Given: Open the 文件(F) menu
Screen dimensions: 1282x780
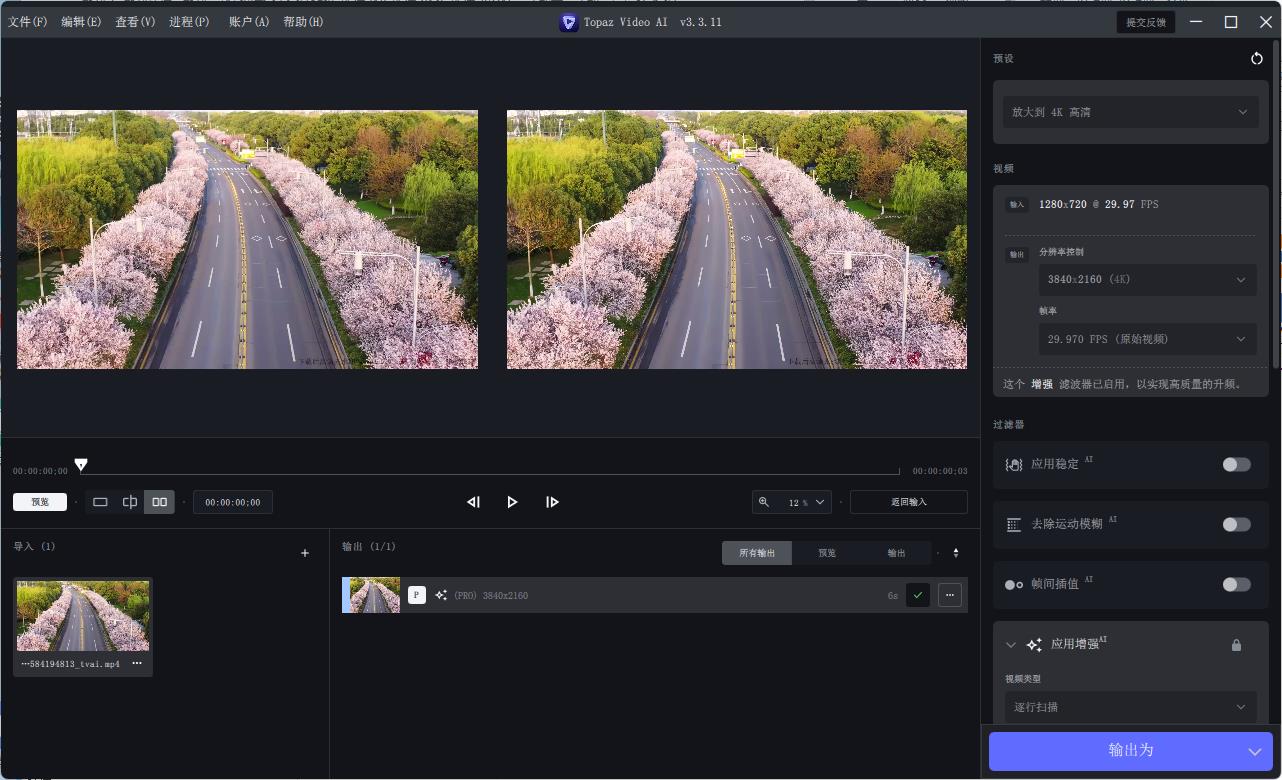Looking at the screenshot, I should [28, 22].
